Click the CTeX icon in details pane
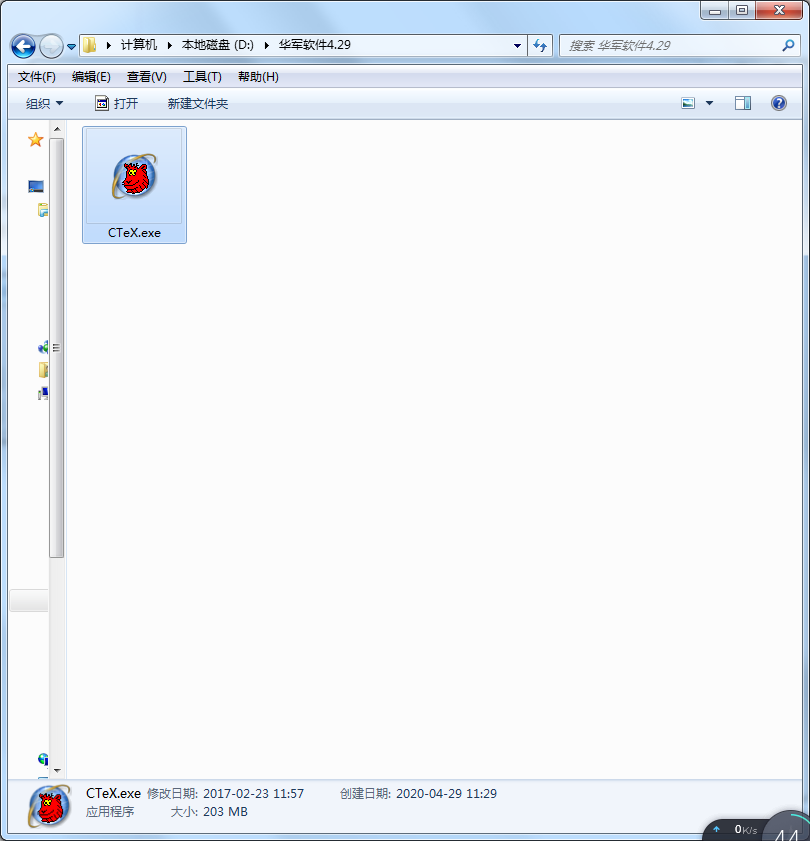The width and height of the screenshot is (810, 841). [x=49, y=806]
